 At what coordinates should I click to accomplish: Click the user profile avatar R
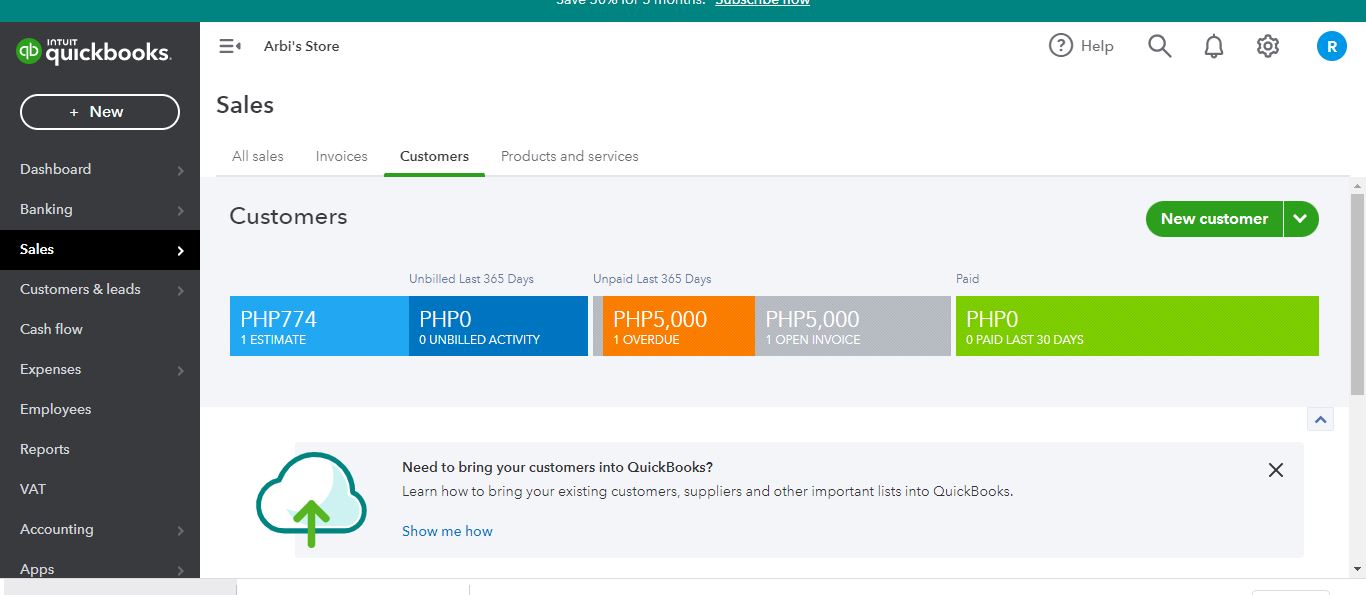coord(1332,46)
